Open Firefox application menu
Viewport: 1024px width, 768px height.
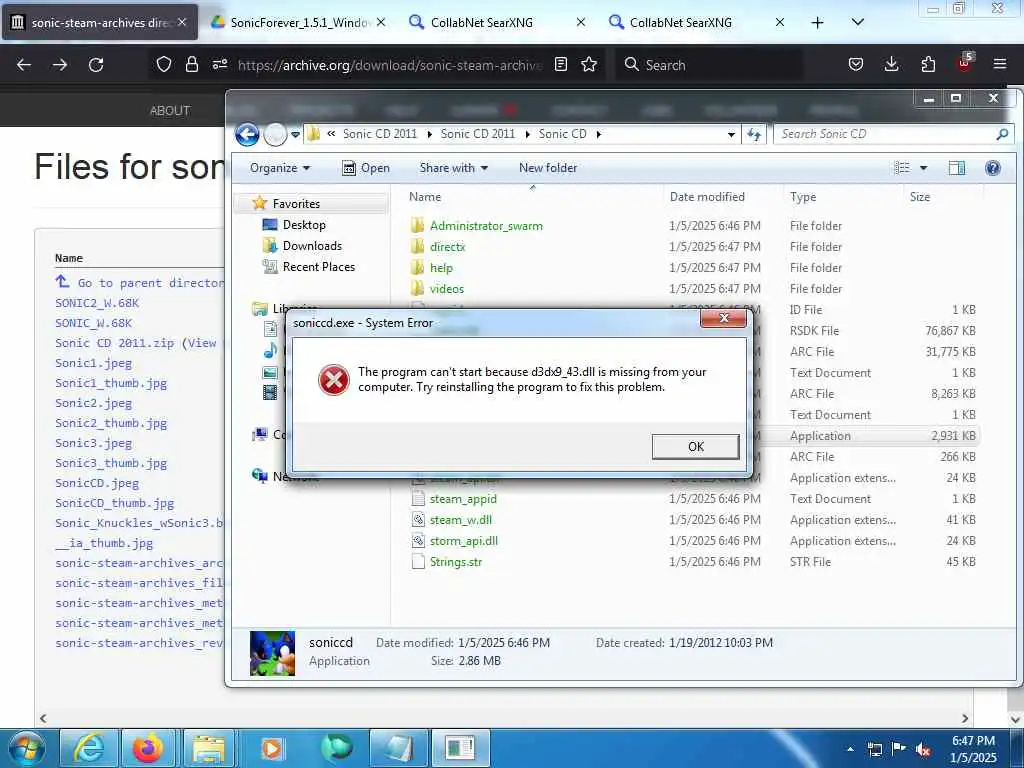click(x=1000, y=64)
